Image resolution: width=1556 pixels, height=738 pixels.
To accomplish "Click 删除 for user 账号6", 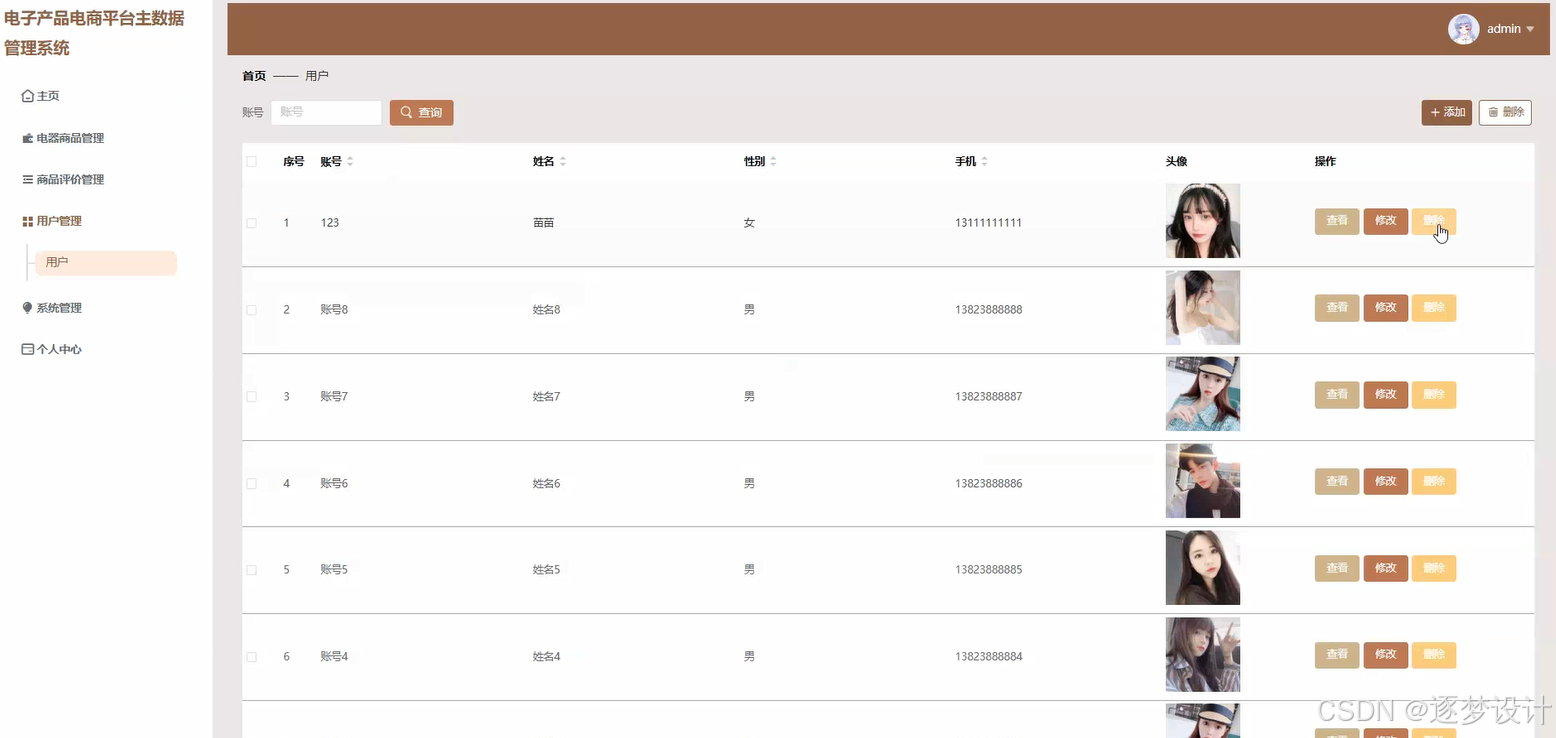I will click(x=1434, y=482).
